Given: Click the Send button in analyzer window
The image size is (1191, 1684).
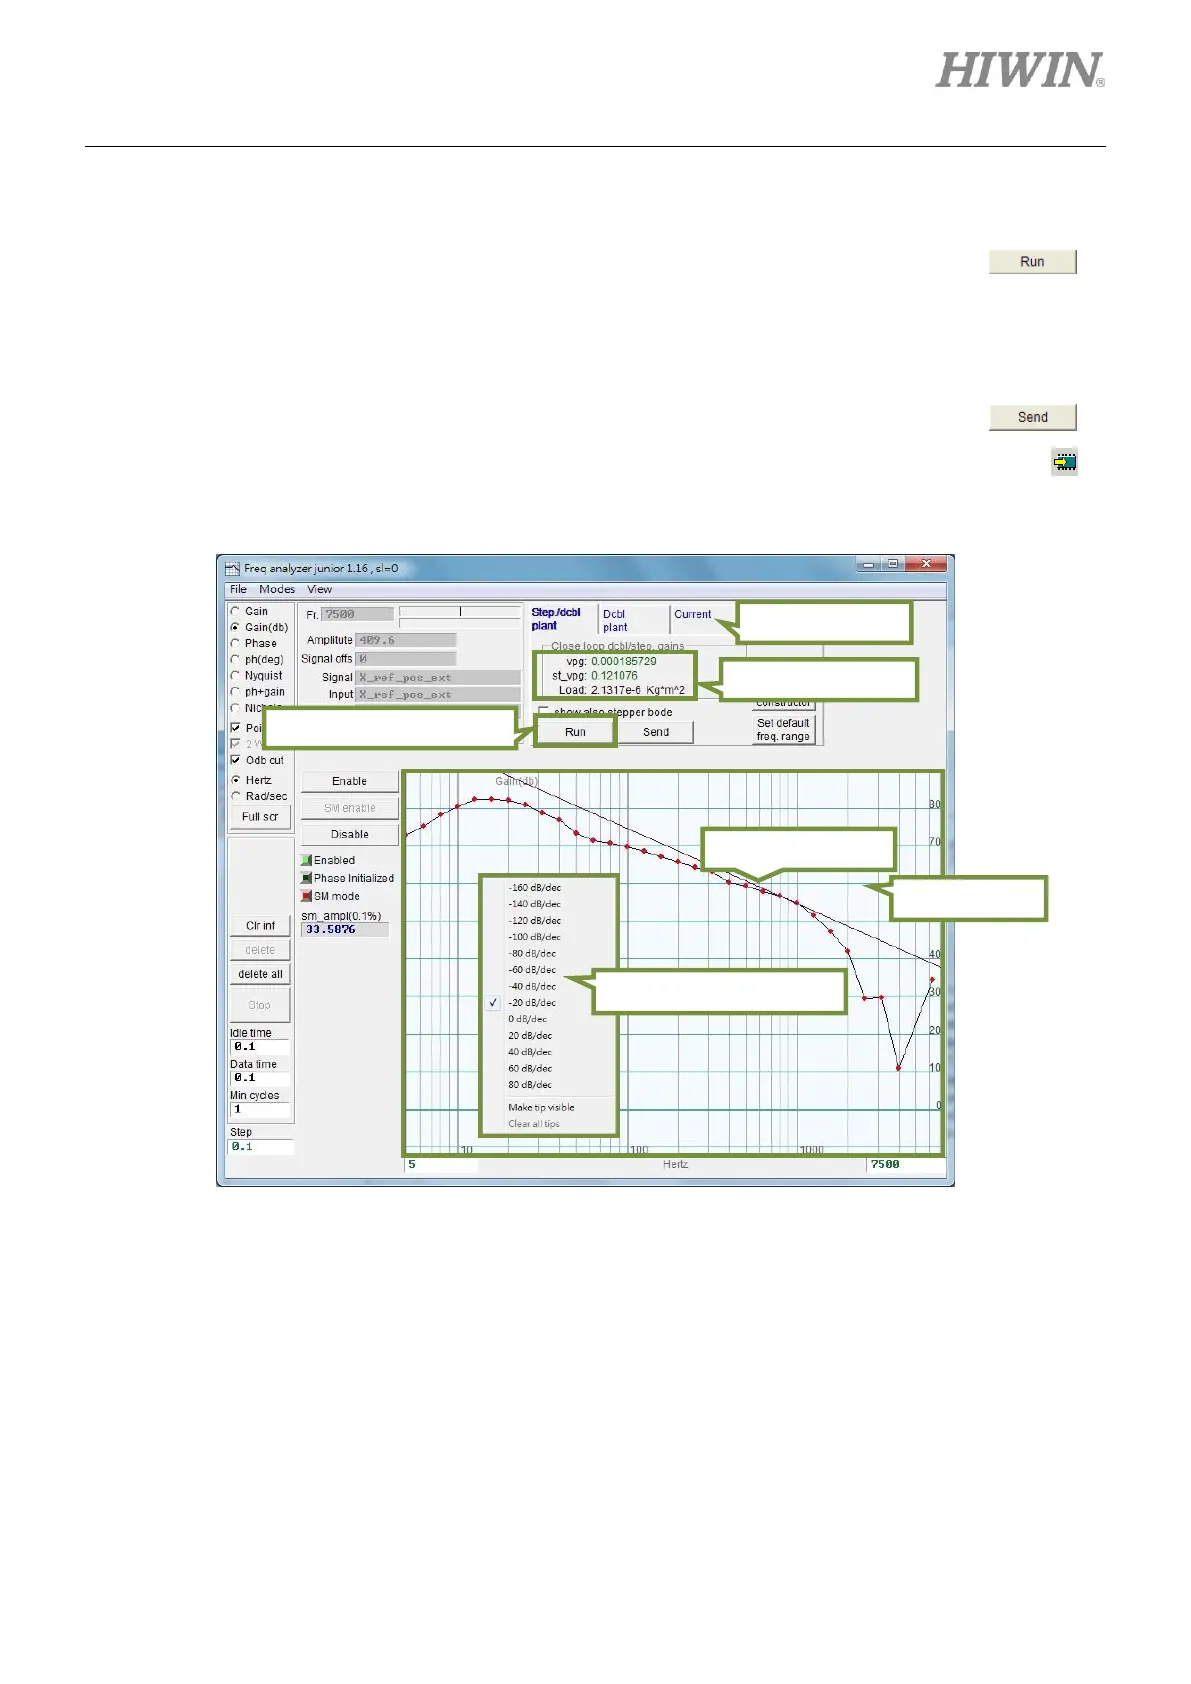Looking at the screenshot, I should pyautogui.click(x=656, y=732).
